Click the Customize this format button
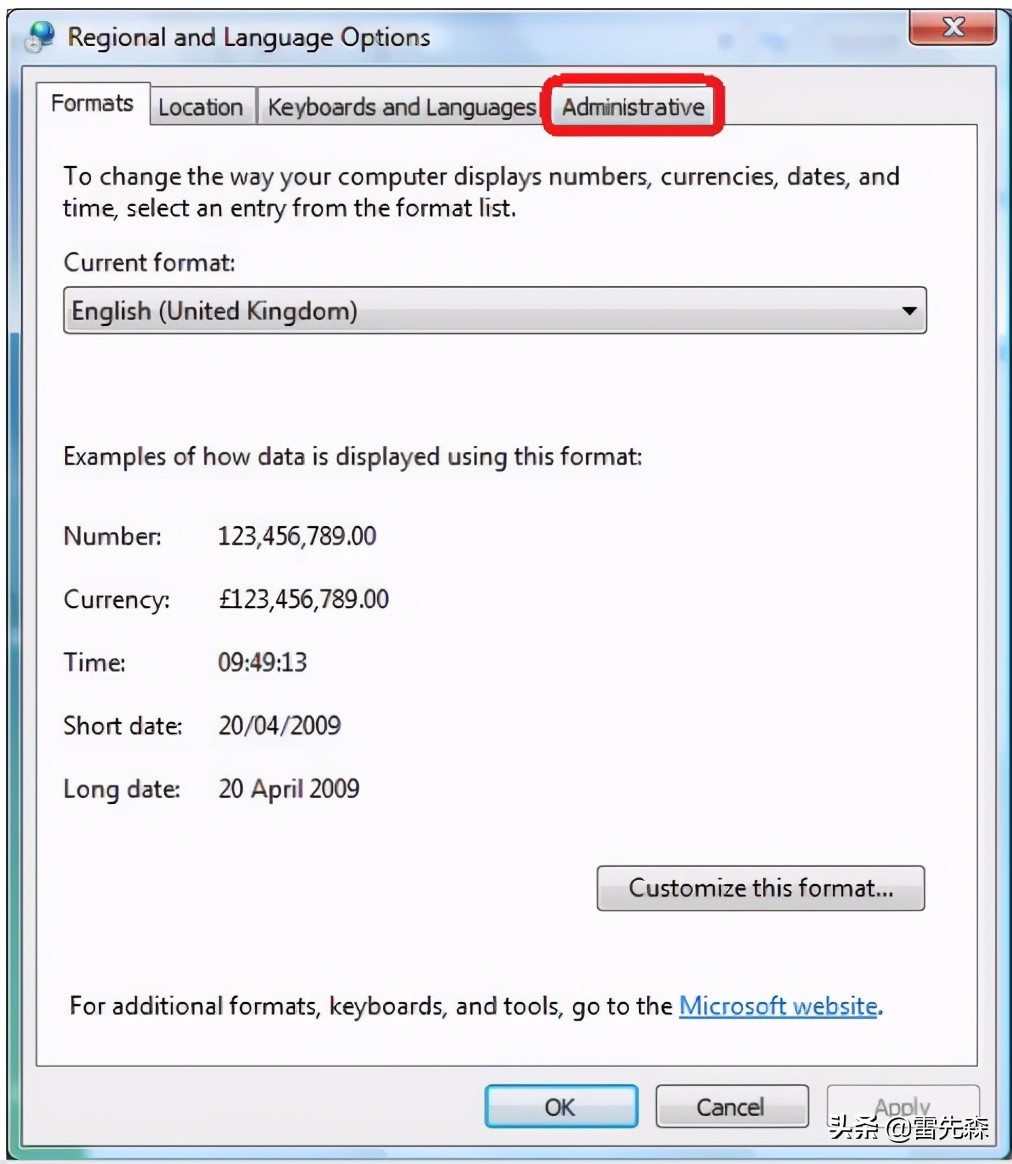The width and height of the screenshot is (1012, 1164). click(760, 888)
